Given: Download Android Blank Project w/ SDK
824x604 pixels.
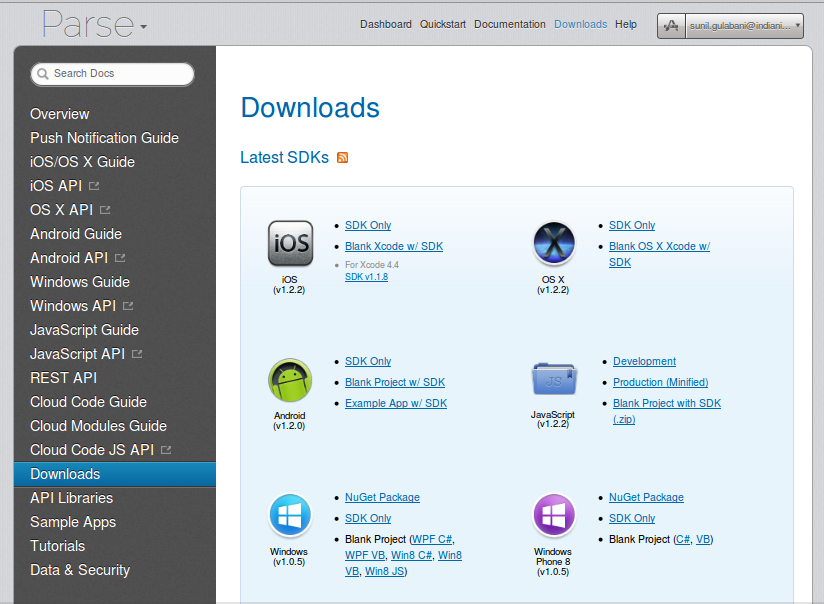Looking at the screenshot, I should pyautogui.click(x=395, y=382).
